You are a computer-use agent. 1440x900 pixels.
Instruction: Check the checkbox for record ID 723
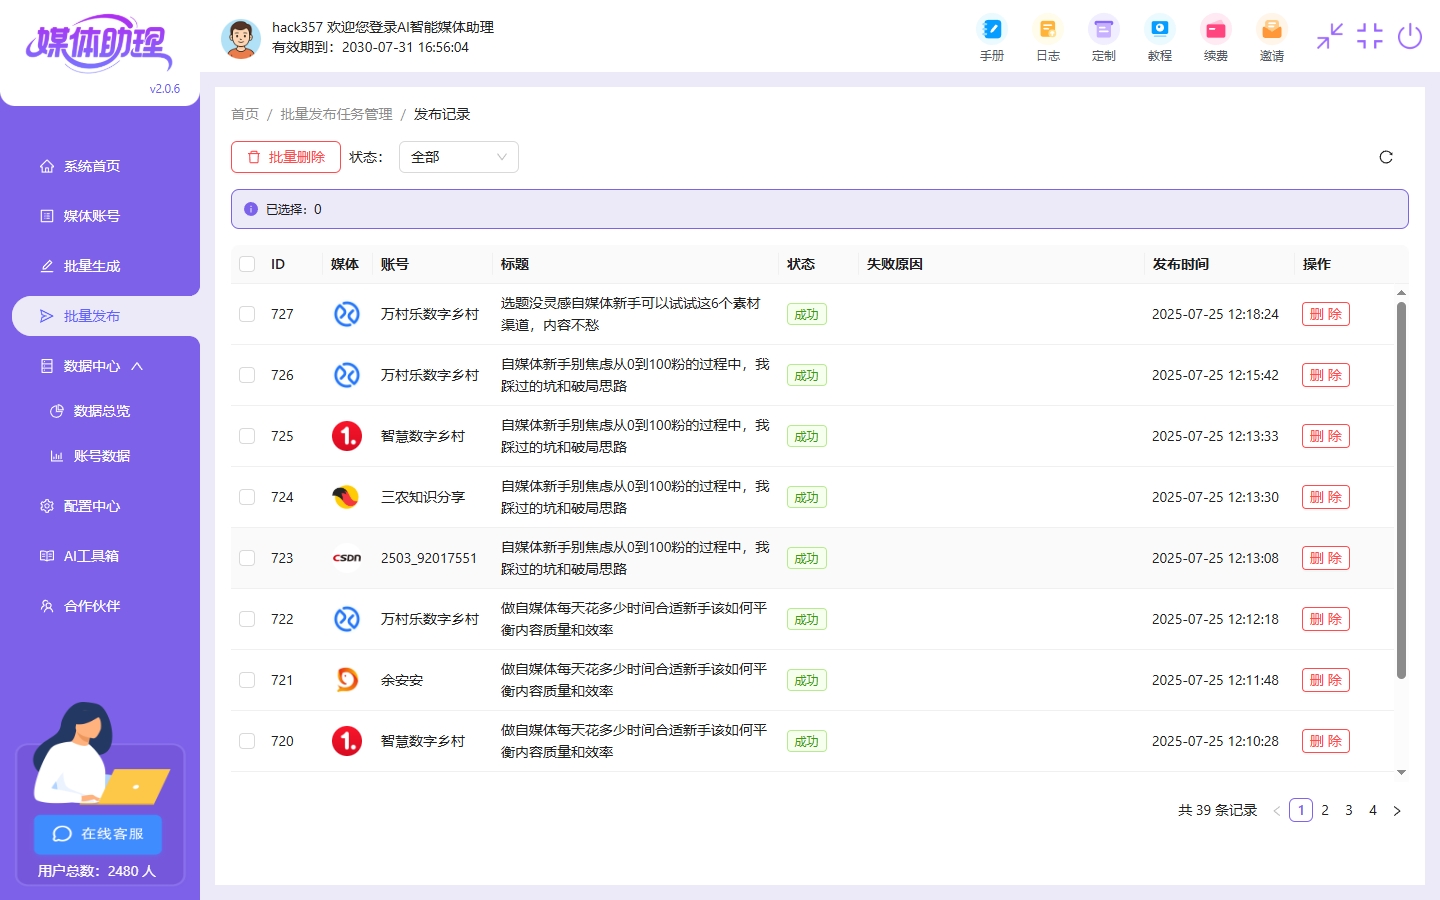247,558
